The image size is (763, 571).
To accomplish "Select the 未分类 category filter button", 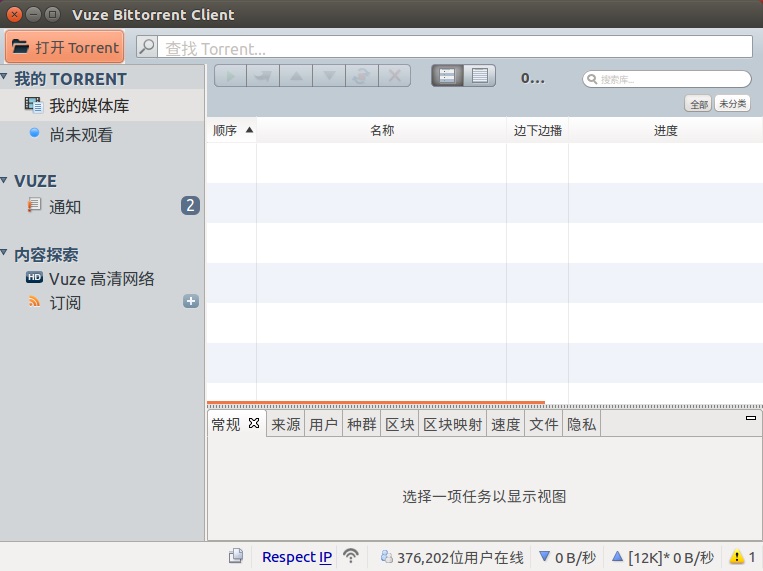I will click(732, 104).
